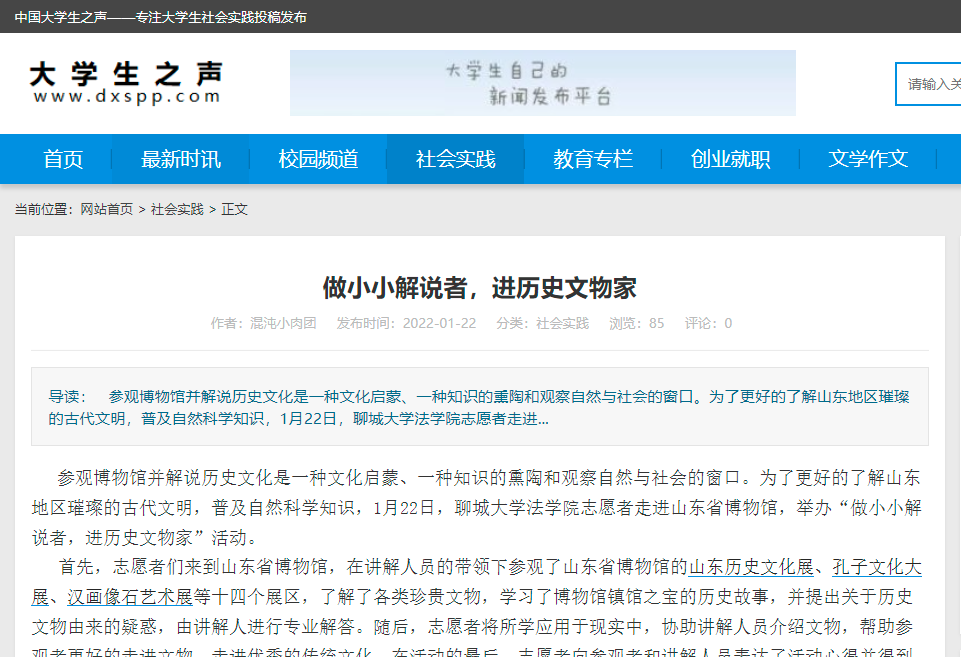Screen dimensions: 961x657
Task: Click 社会实践 in the breadcrumb trail
Action: coord(177,209)
